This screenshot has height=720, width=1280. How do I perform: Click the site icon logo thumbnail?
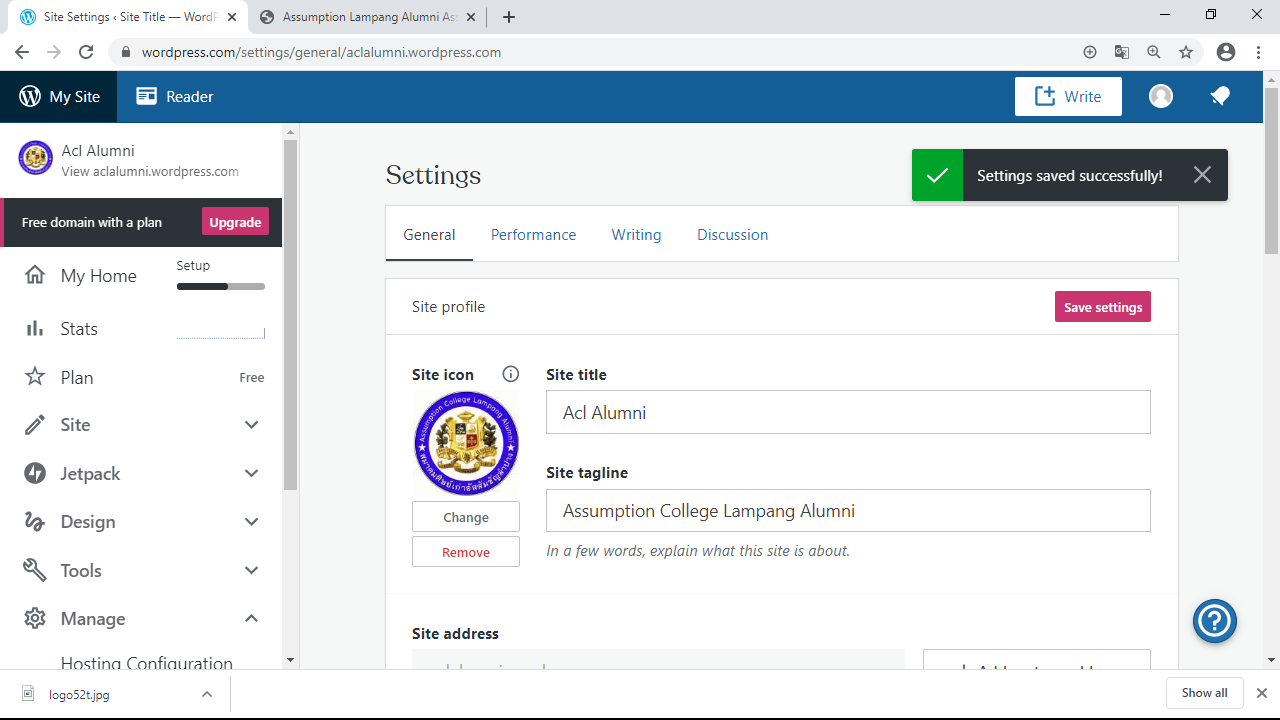466,443
